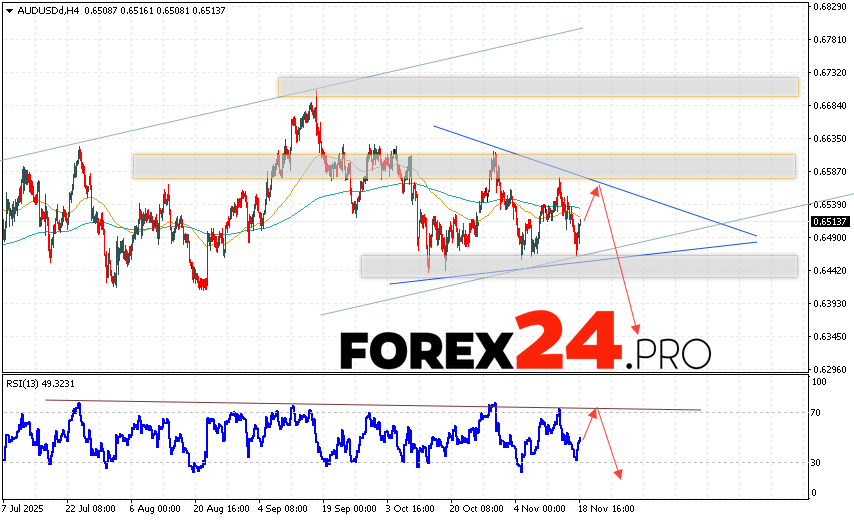Click the upward red arrow on the price chart

tap(592, 203)
